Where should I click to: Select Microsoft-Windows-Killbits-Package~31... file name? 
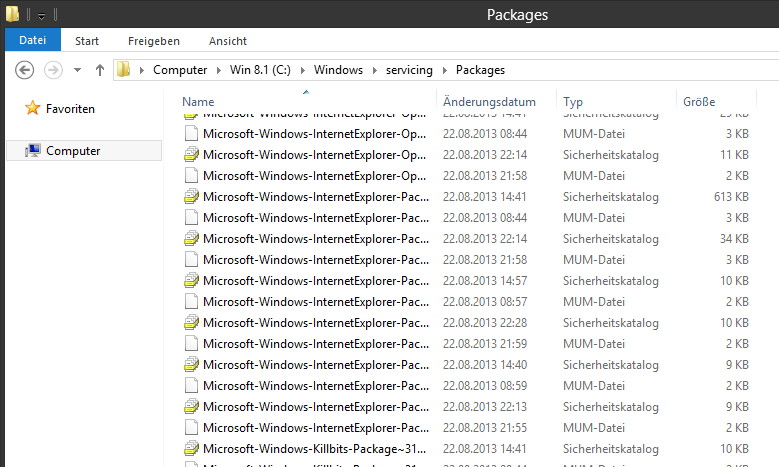coord(314,449)
